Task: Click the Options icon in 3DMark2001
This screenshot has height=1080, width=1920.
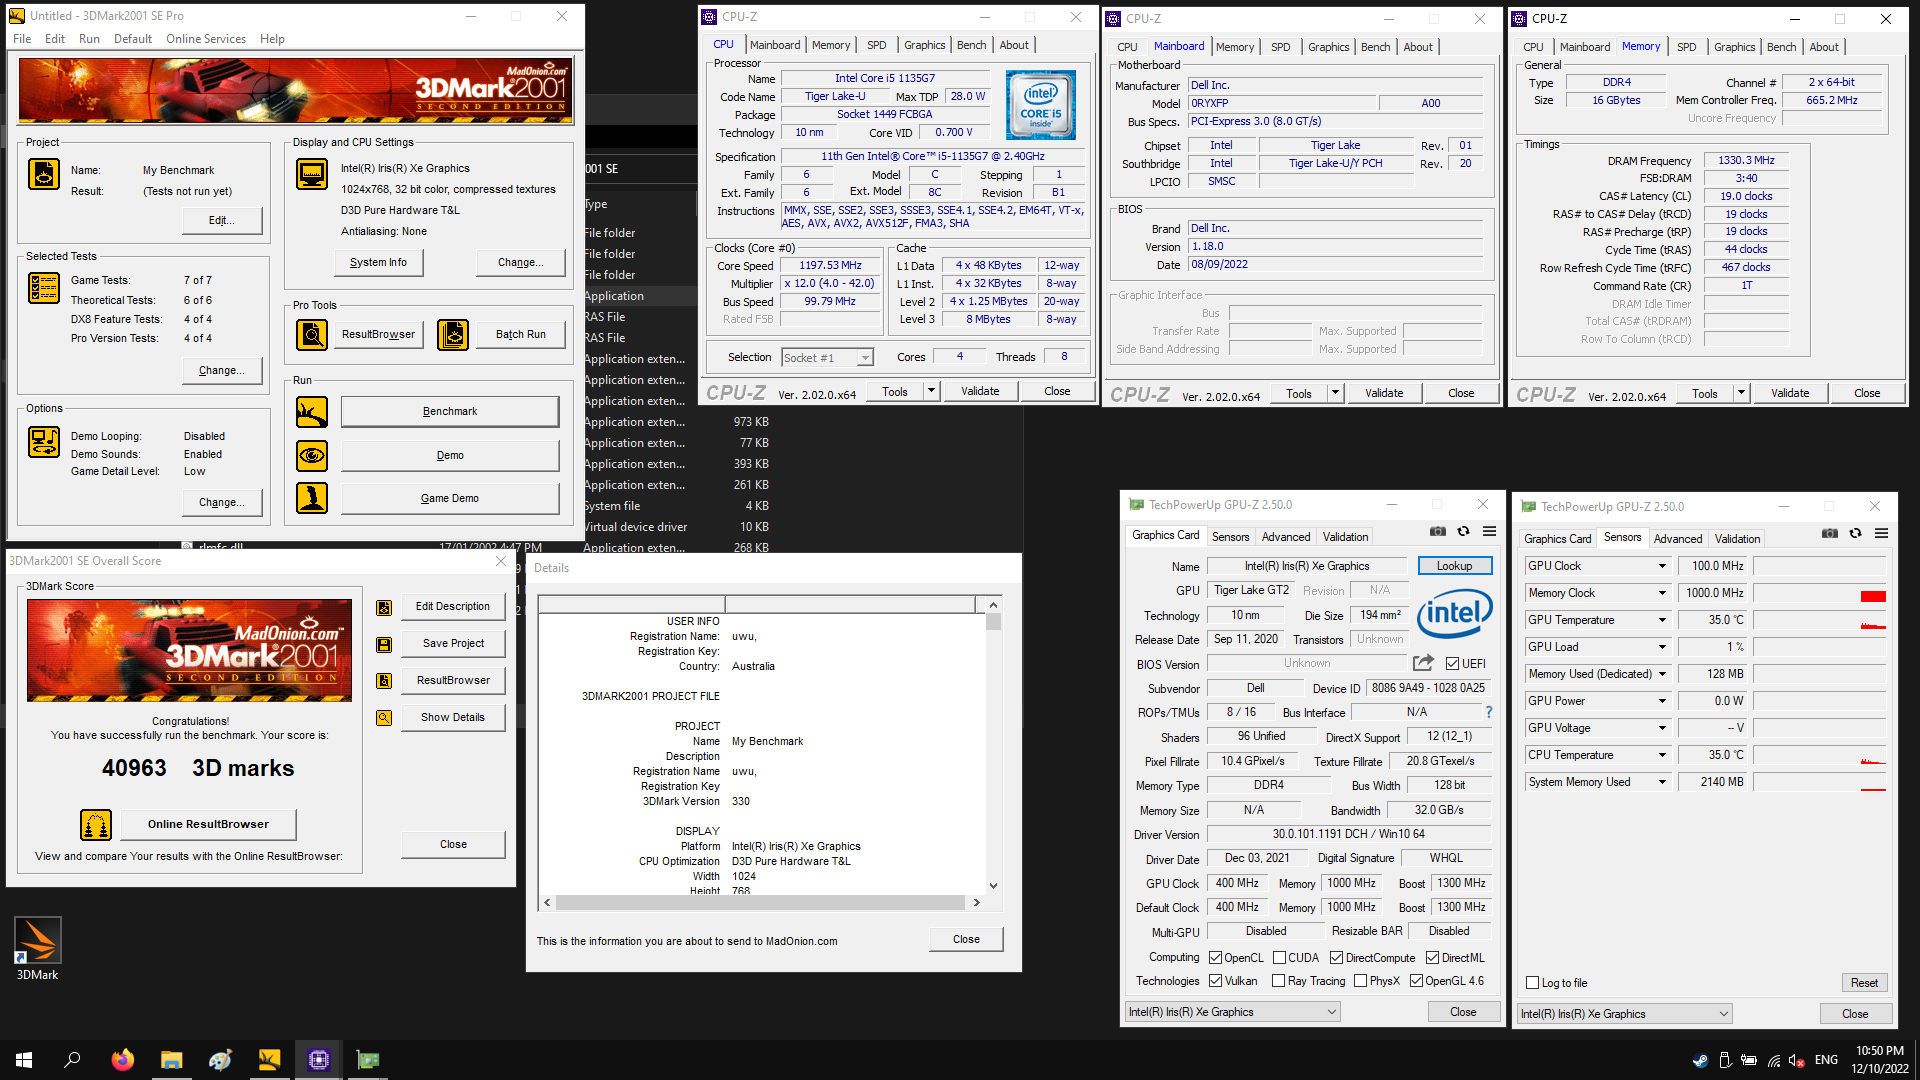Action: coord(44,442)
